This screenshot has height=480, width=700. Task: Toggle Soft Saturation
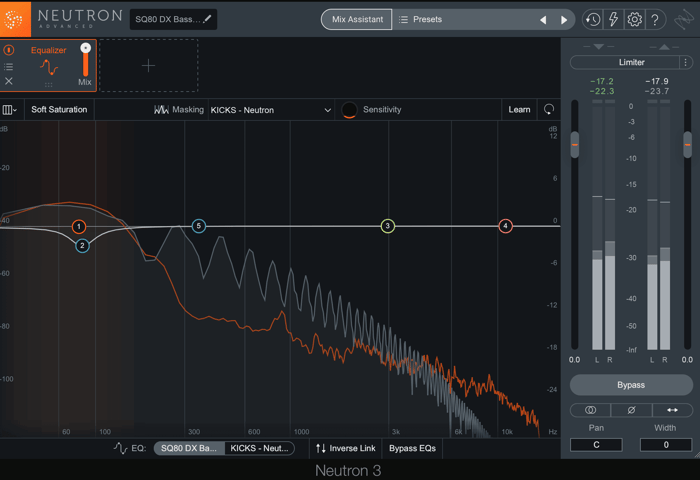(x=59, y=109)
